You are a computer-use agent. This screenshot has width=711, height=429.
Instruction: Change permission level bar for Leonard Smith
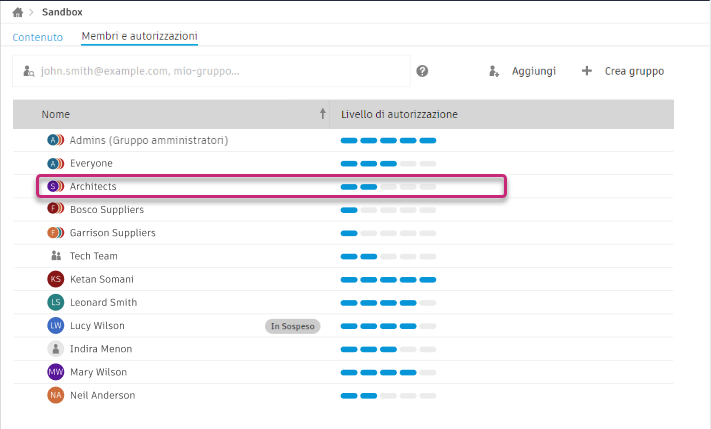point(388,303)
